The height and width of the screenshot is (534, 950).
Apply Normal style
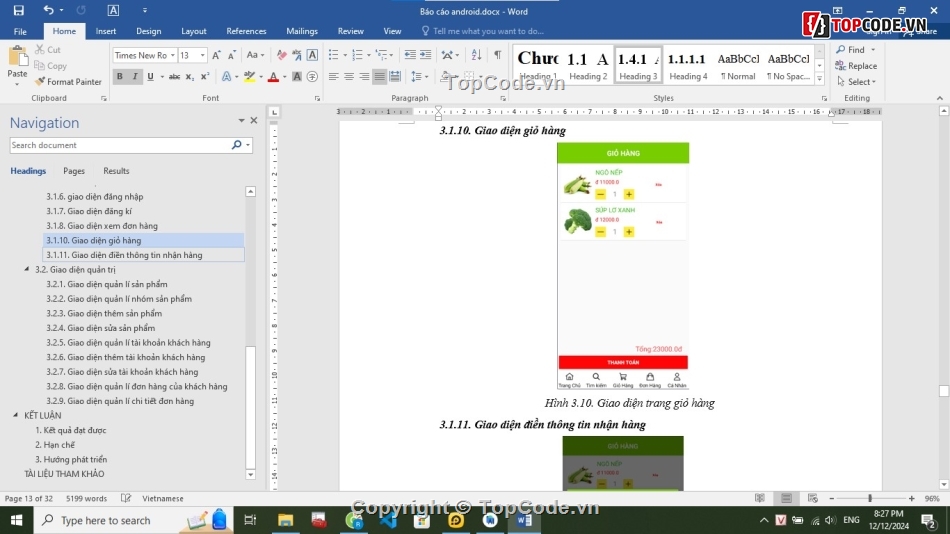(x=738, y=64)
